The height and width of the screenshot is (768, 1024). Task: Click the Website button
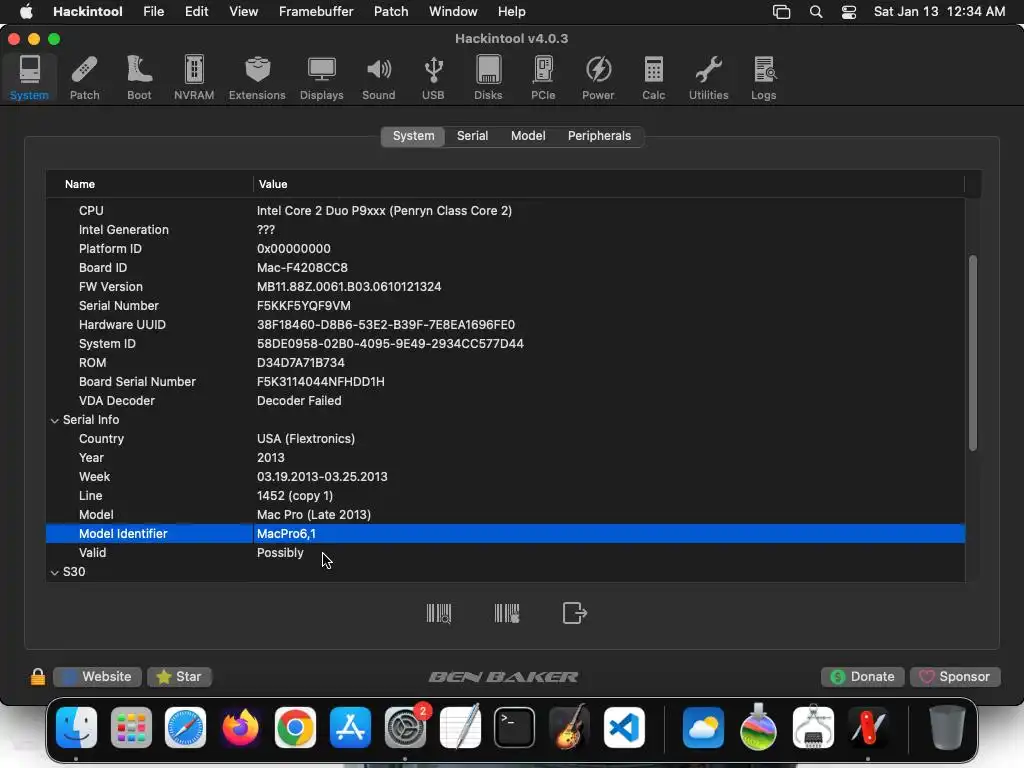(x=97, y=677)
